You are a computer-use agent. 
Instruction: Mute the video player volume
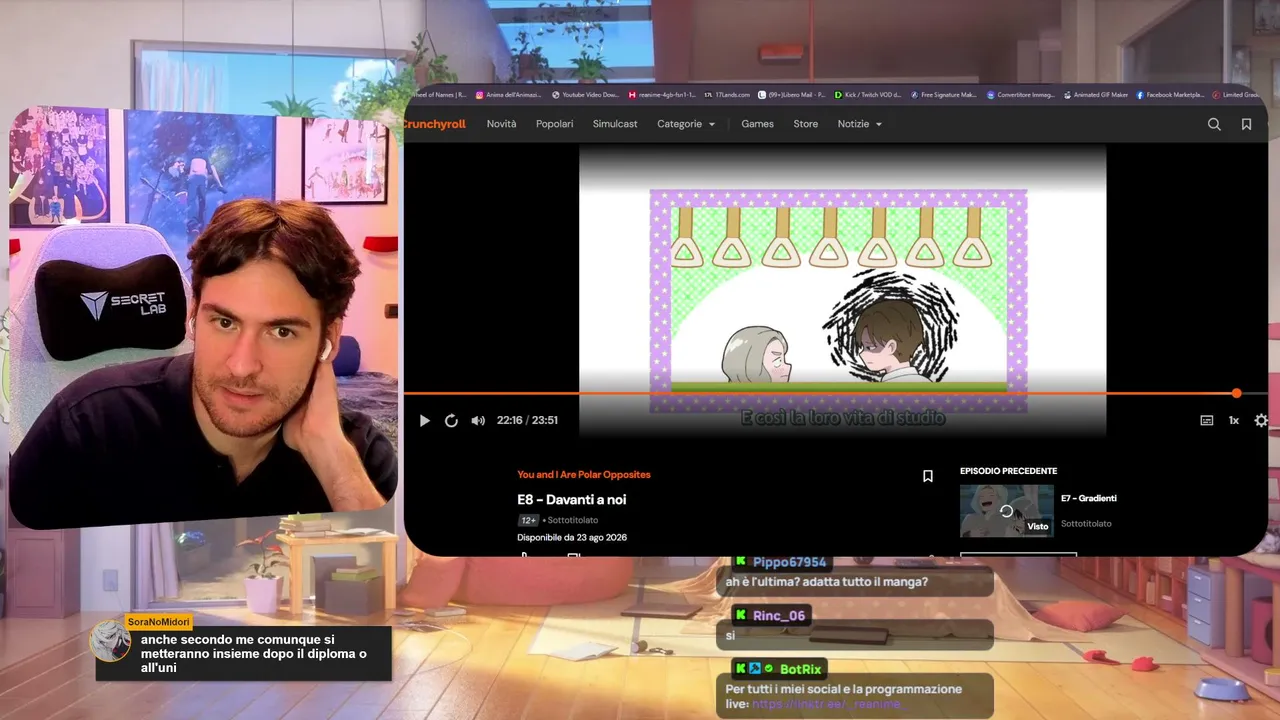point(478,421)
